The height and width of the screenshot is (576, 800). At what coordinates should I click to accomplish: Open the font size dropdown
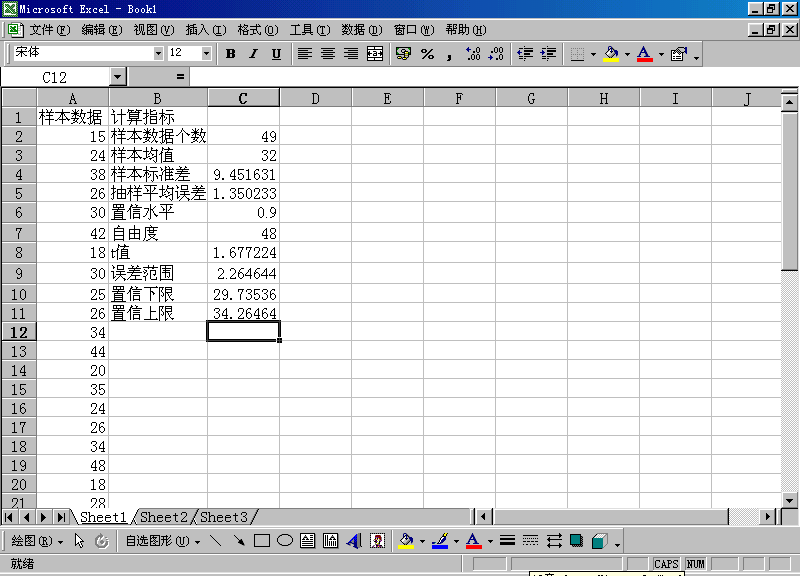click(207, 54)
